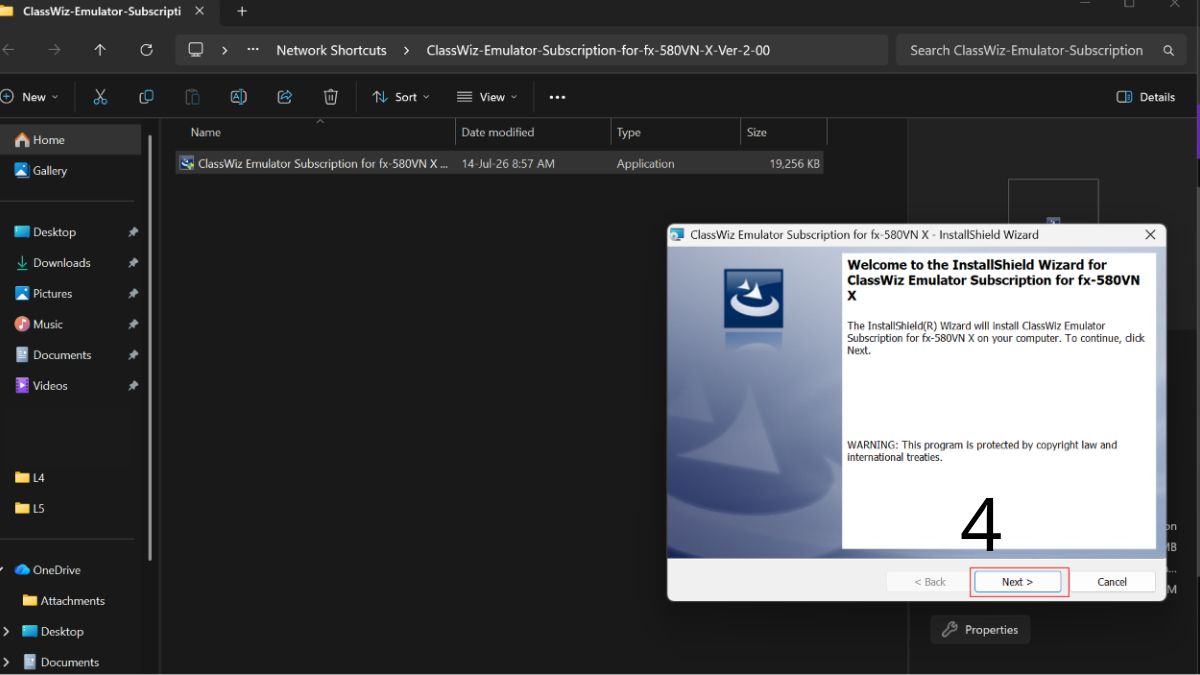Navigate forward with the forward arrow

point(54,50)
